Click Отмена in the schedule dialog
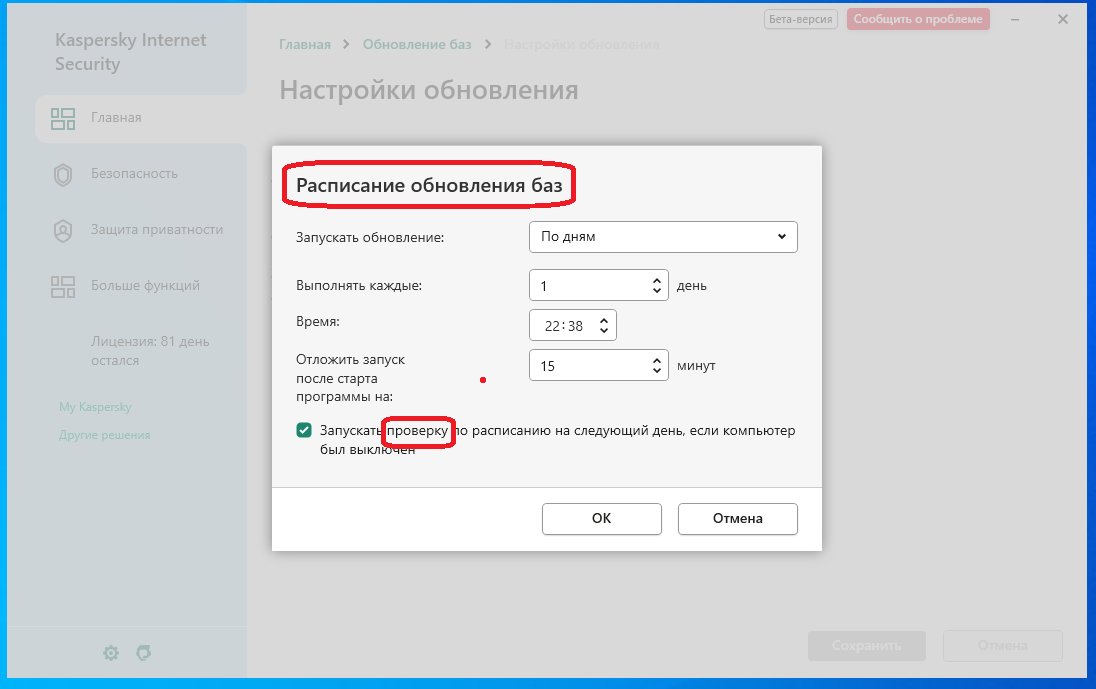 (737, 518)
